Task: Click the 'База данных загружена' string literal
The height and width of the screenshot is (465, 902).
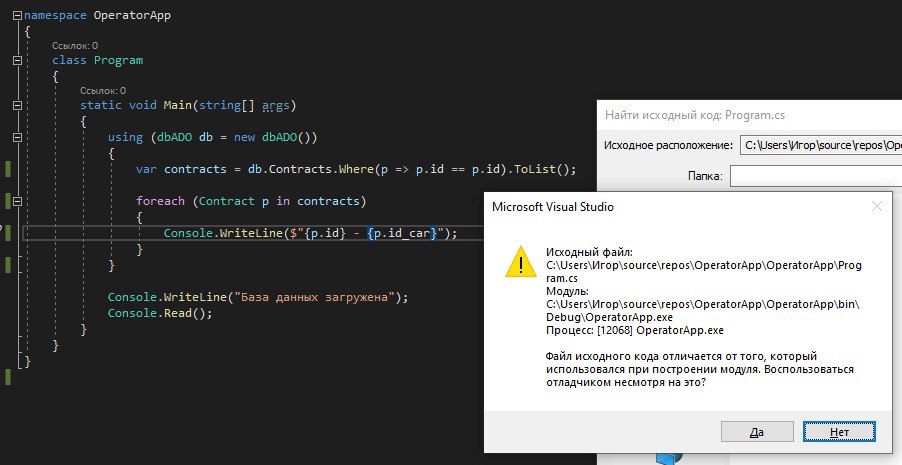Action: click(314, 298)
